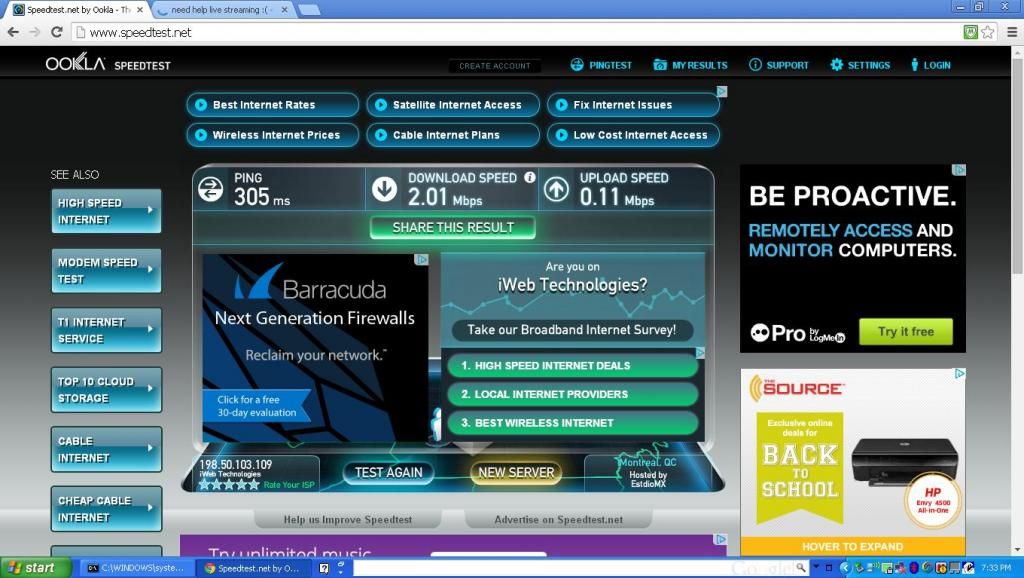The image size is (1024, 578).
Task: Open the Support page
Action: tap(787, 65)
